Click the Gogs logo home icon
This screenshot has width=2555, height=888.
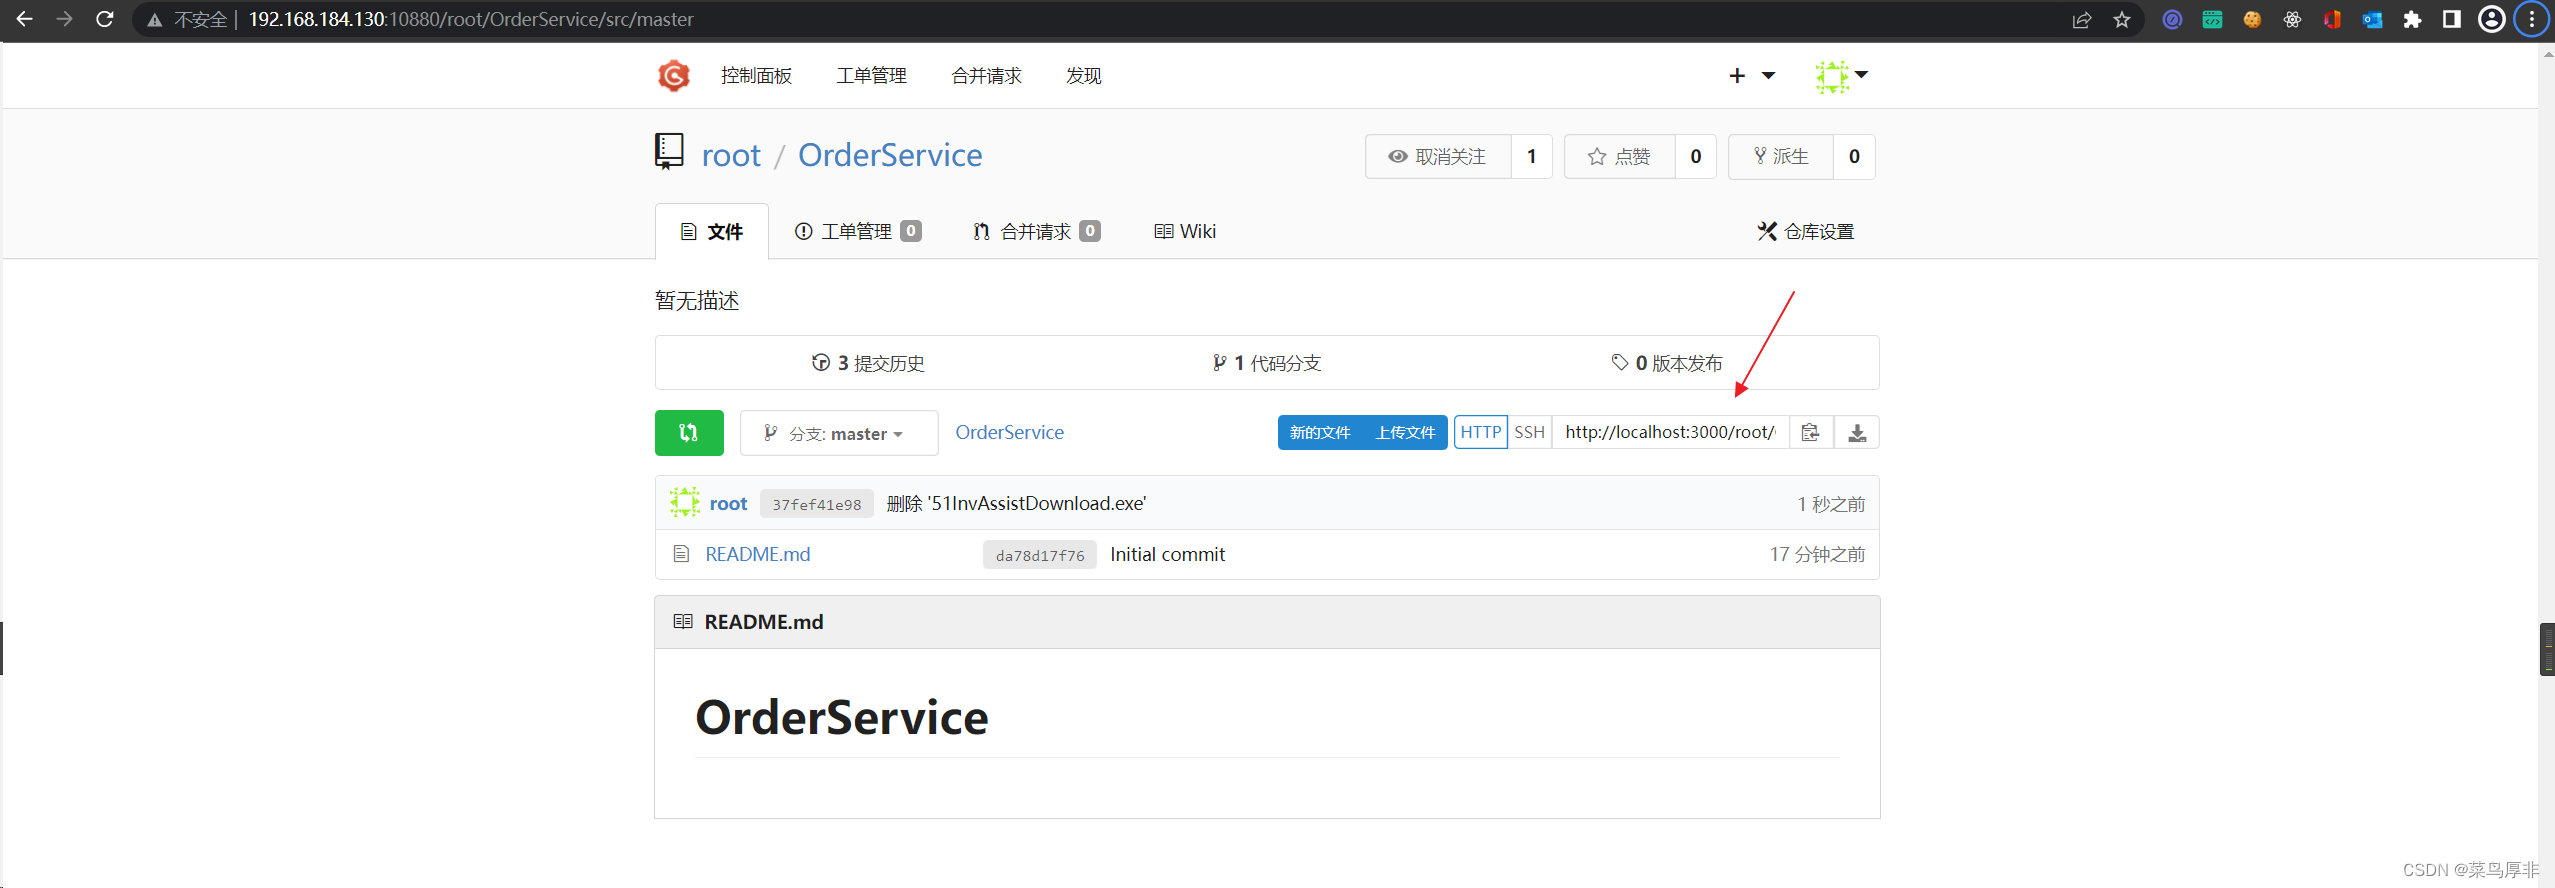pos(674,76)
